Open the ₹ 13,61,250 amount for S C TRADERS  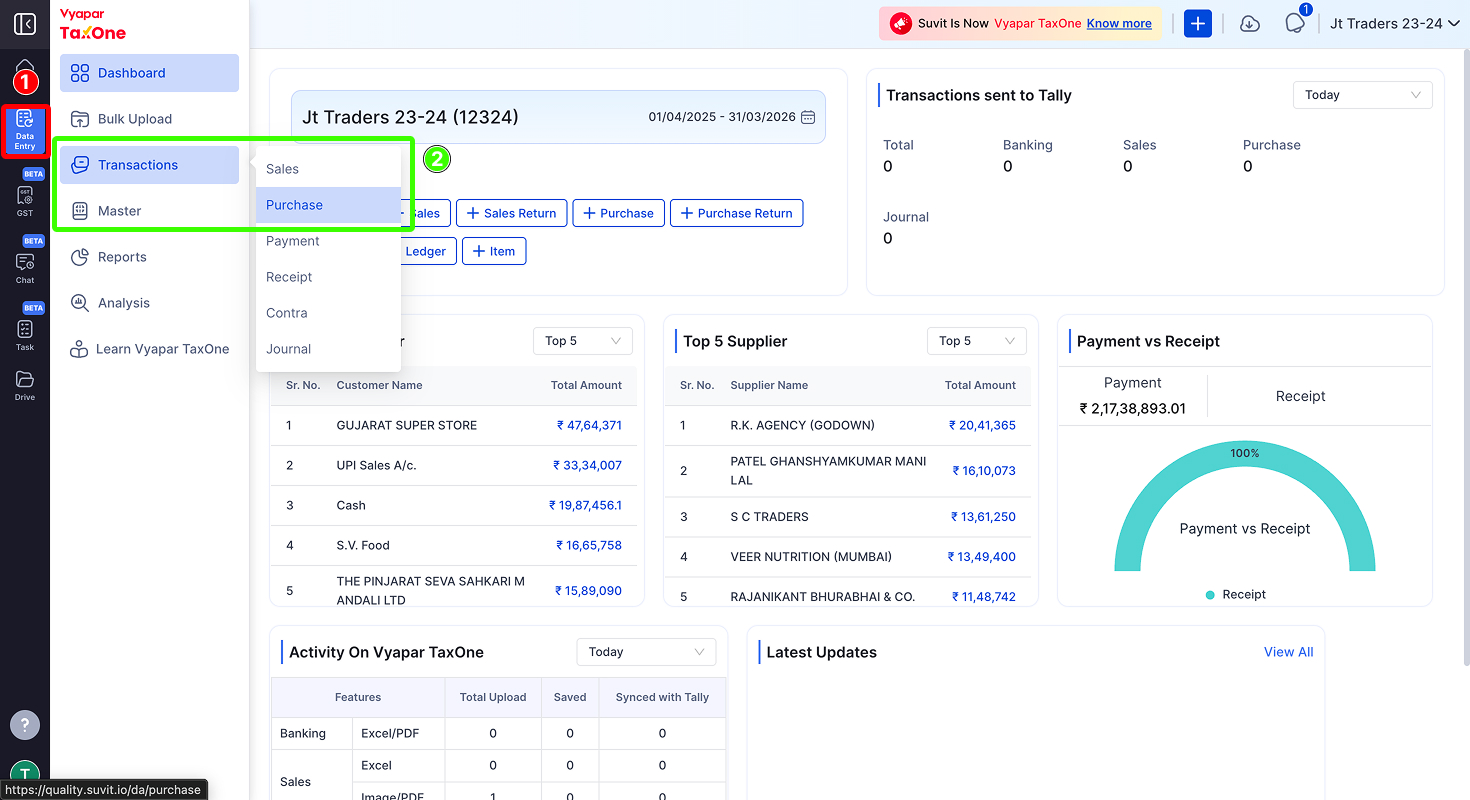click(983, 517)
